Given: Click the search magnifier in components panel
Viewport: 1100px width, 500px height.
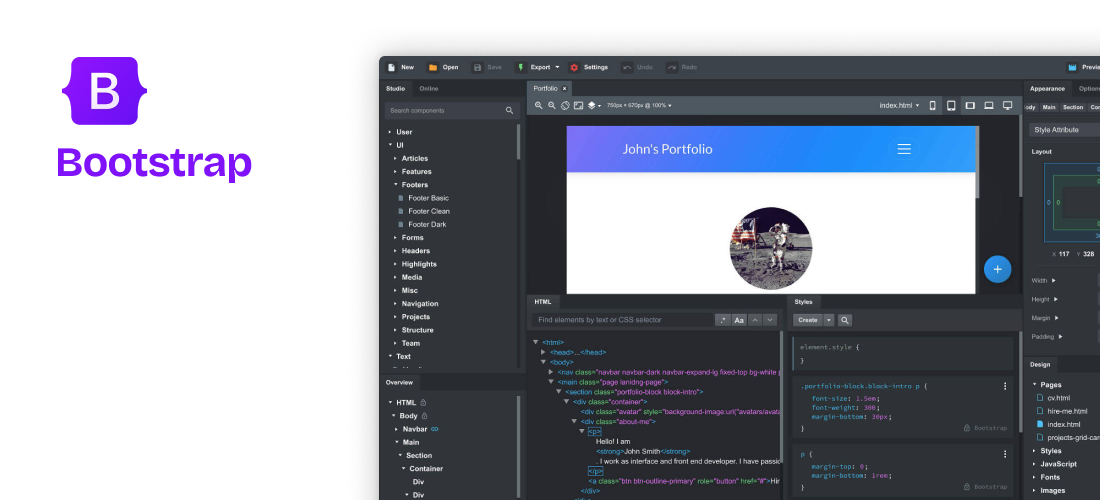Looking at the screenshot, I should pos(509,111).
